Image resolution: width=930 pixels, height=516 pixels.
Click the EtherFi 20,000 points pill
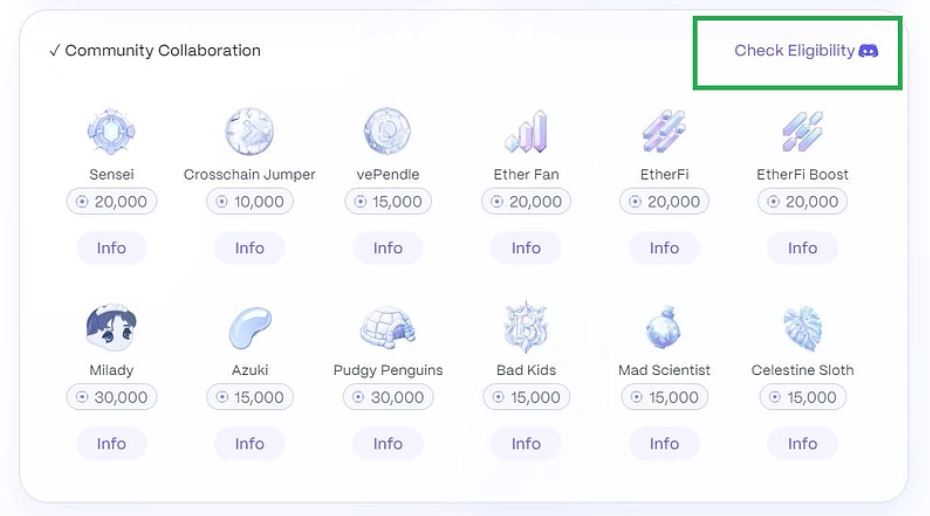(664, 202)
